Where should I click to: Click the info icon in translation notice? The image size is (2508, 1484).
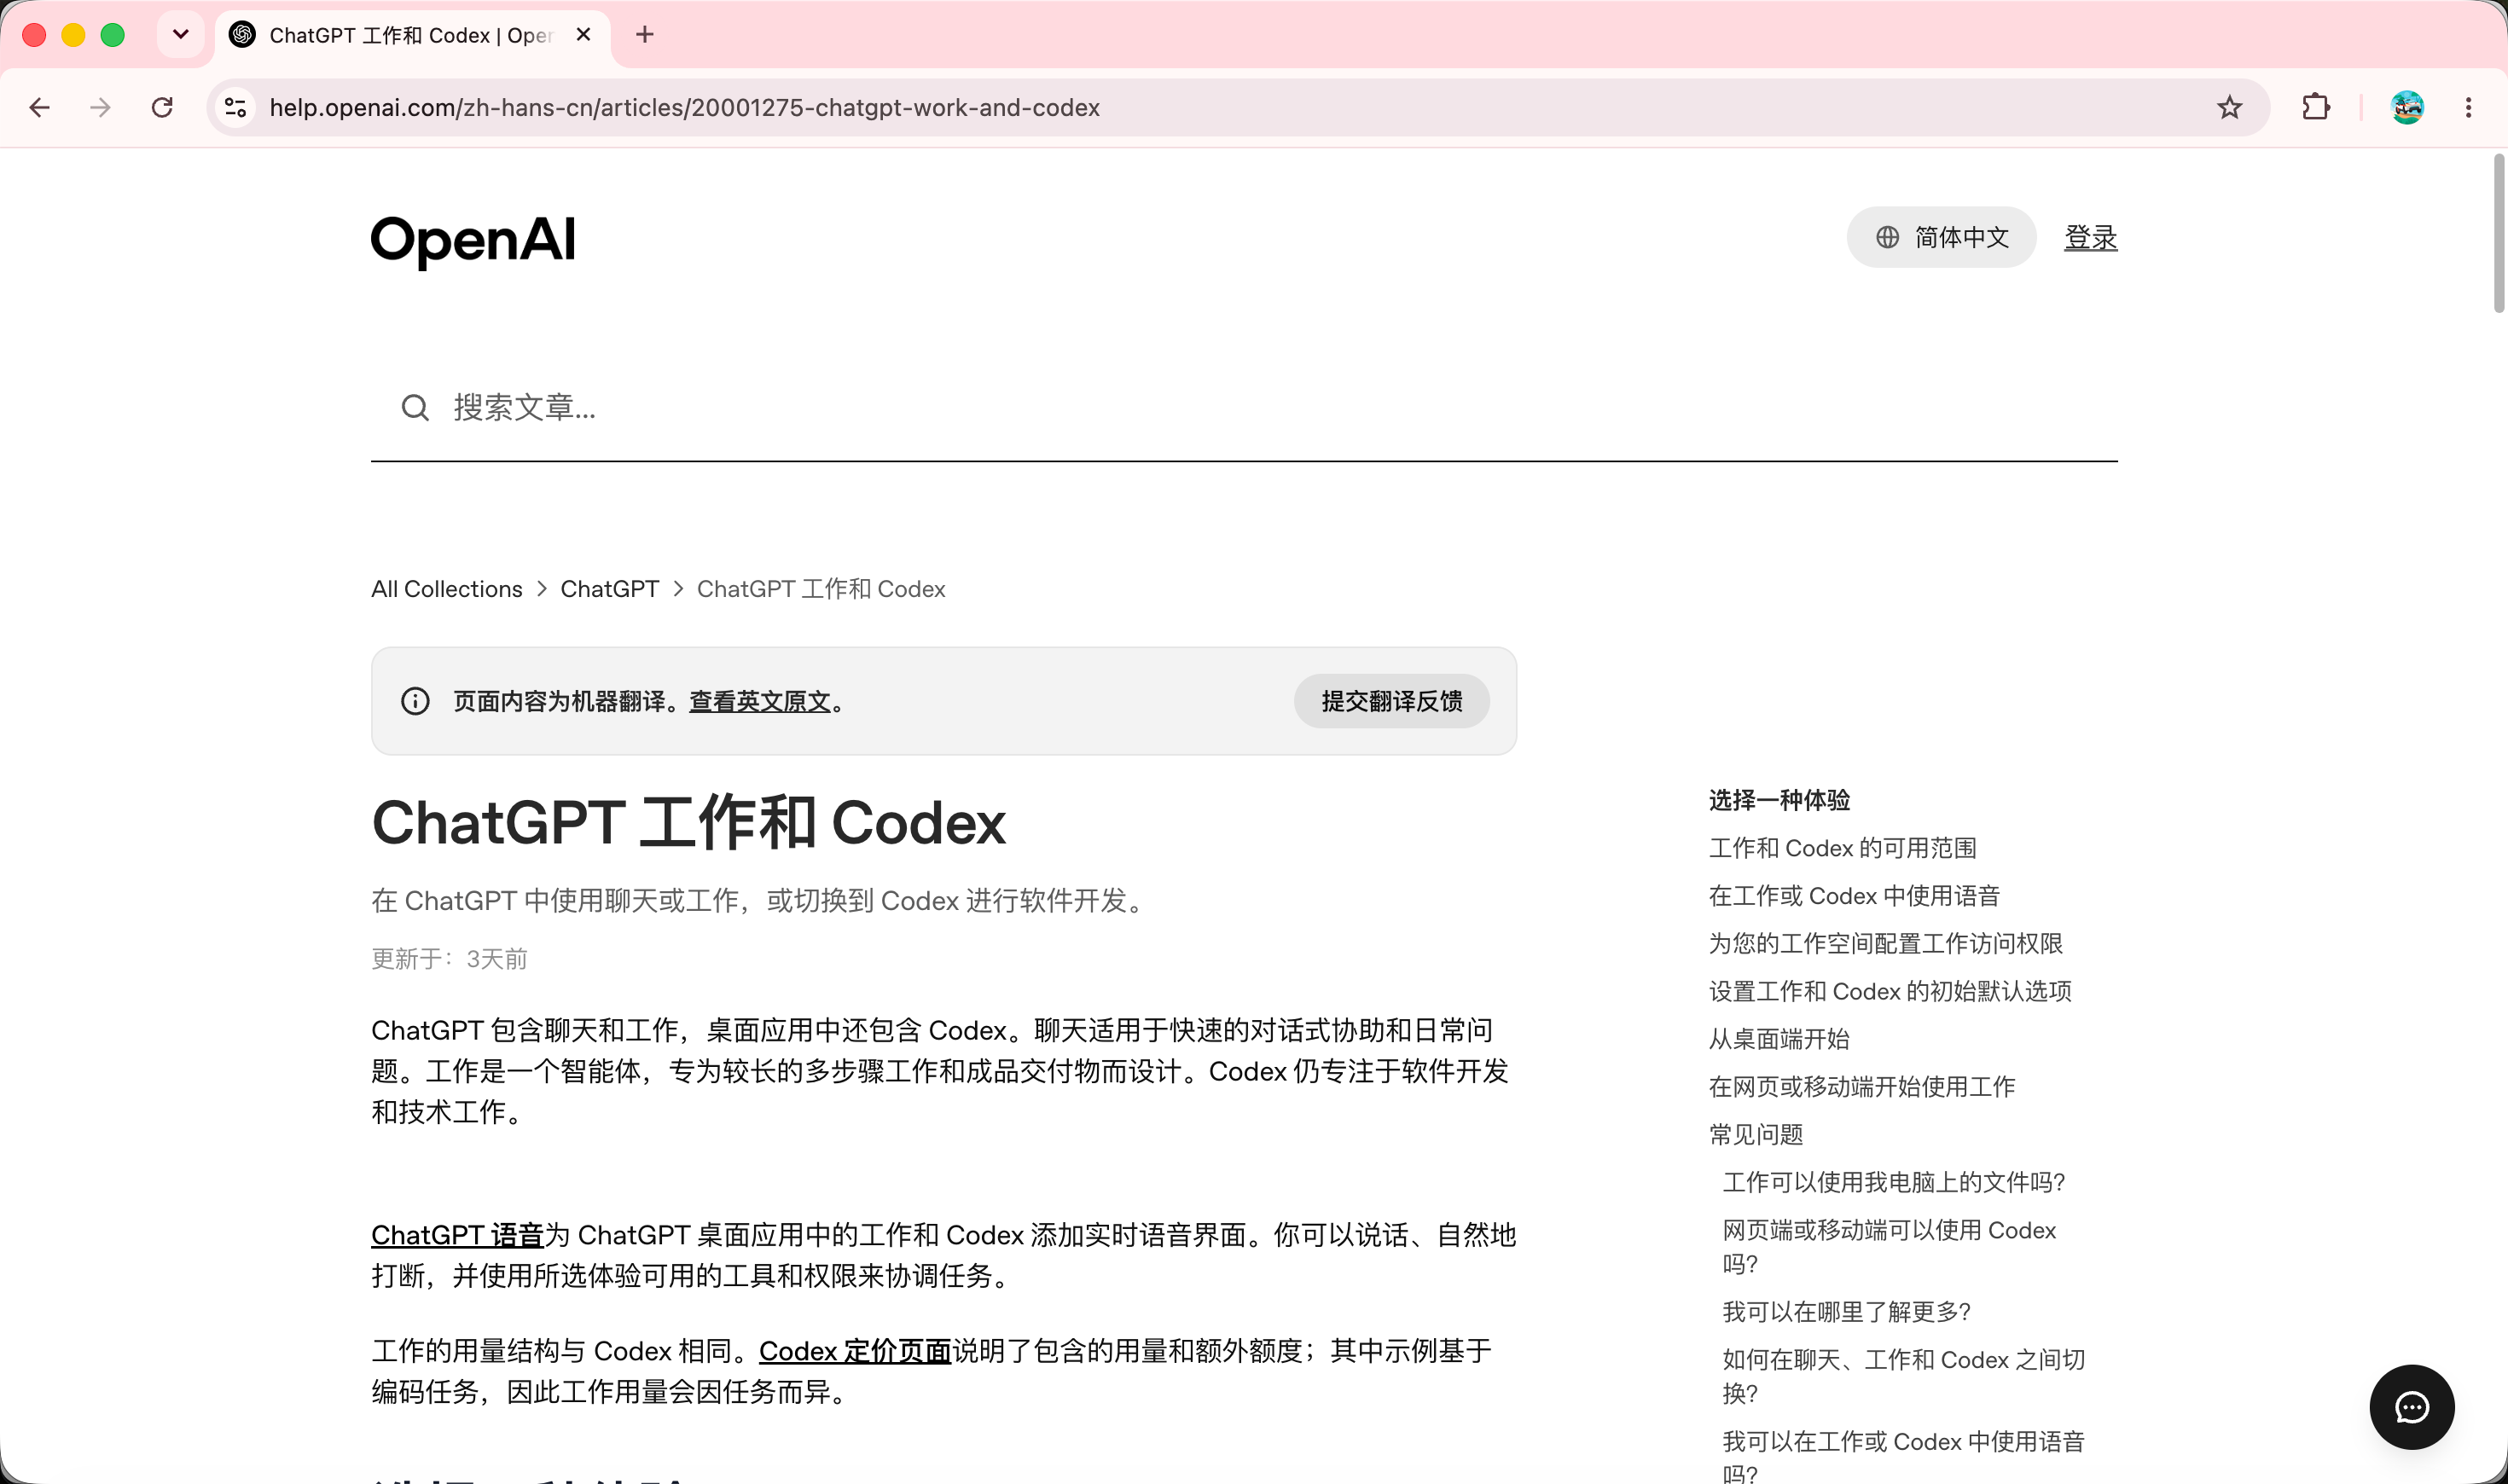click(x=415, y=701)
